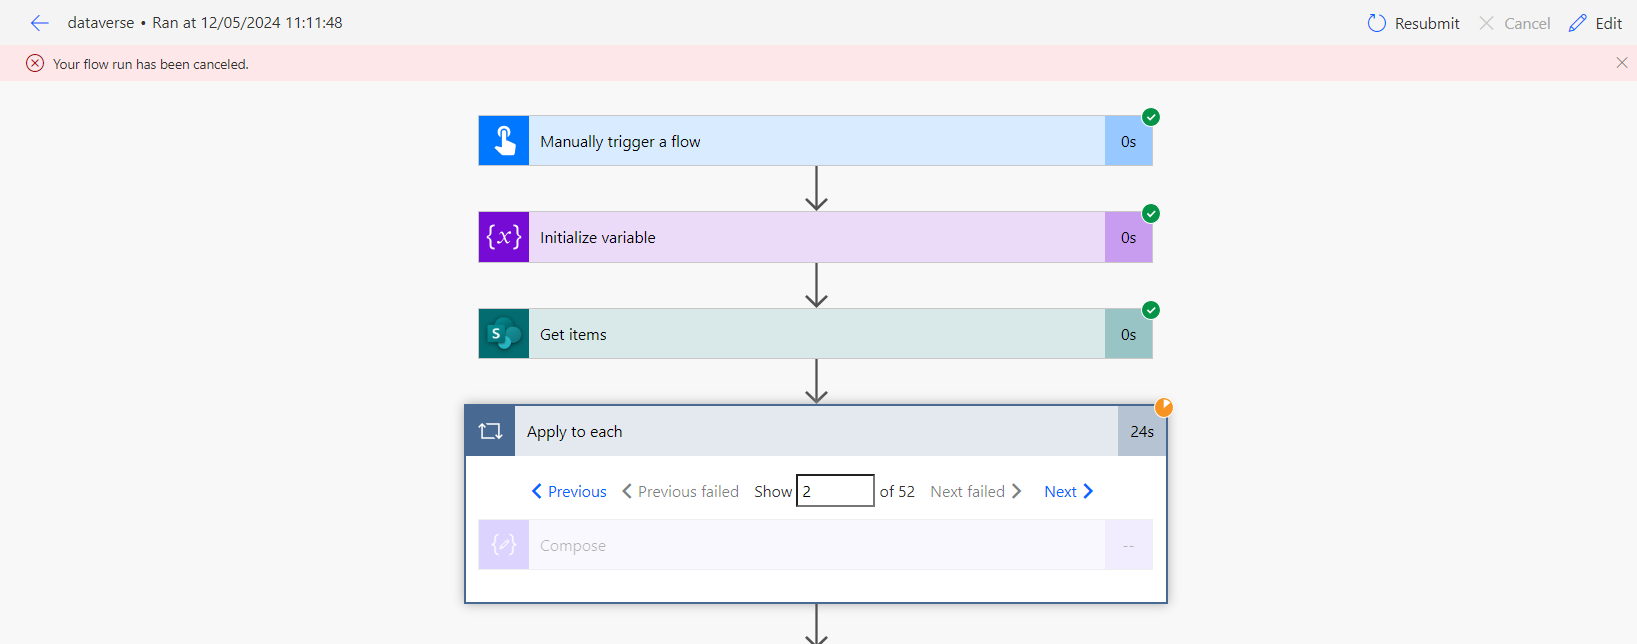Click the back arrow icon
The height and width of the screenshot is (644, 1637).
[x=40, y=23]
